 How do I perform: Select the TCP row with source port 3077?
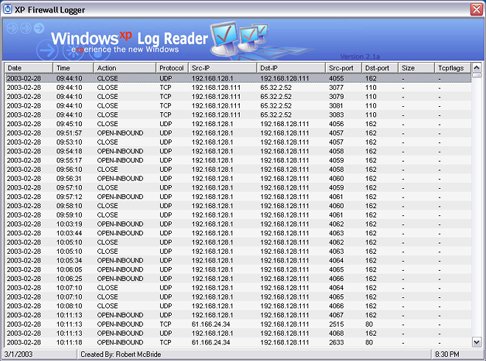tap(238, 87)
